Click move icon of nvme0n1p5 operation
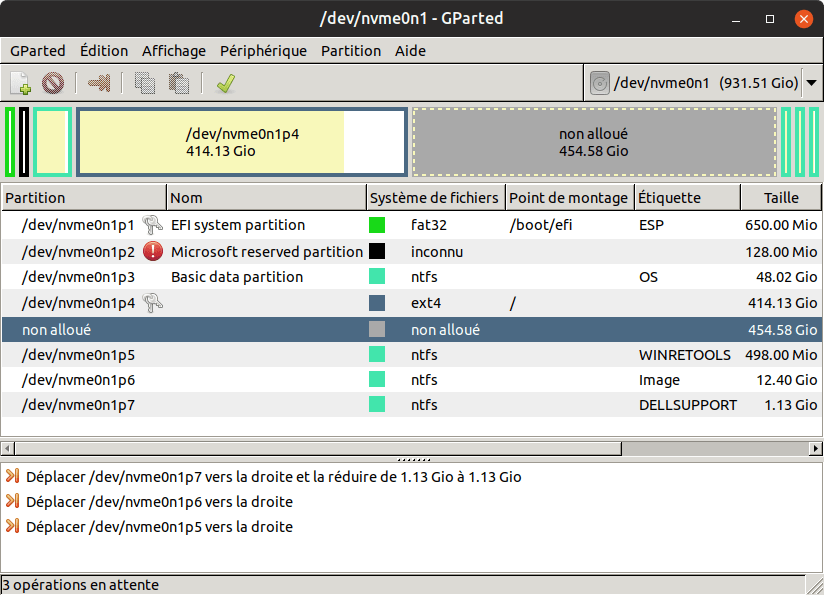 [x=13, y=526]
